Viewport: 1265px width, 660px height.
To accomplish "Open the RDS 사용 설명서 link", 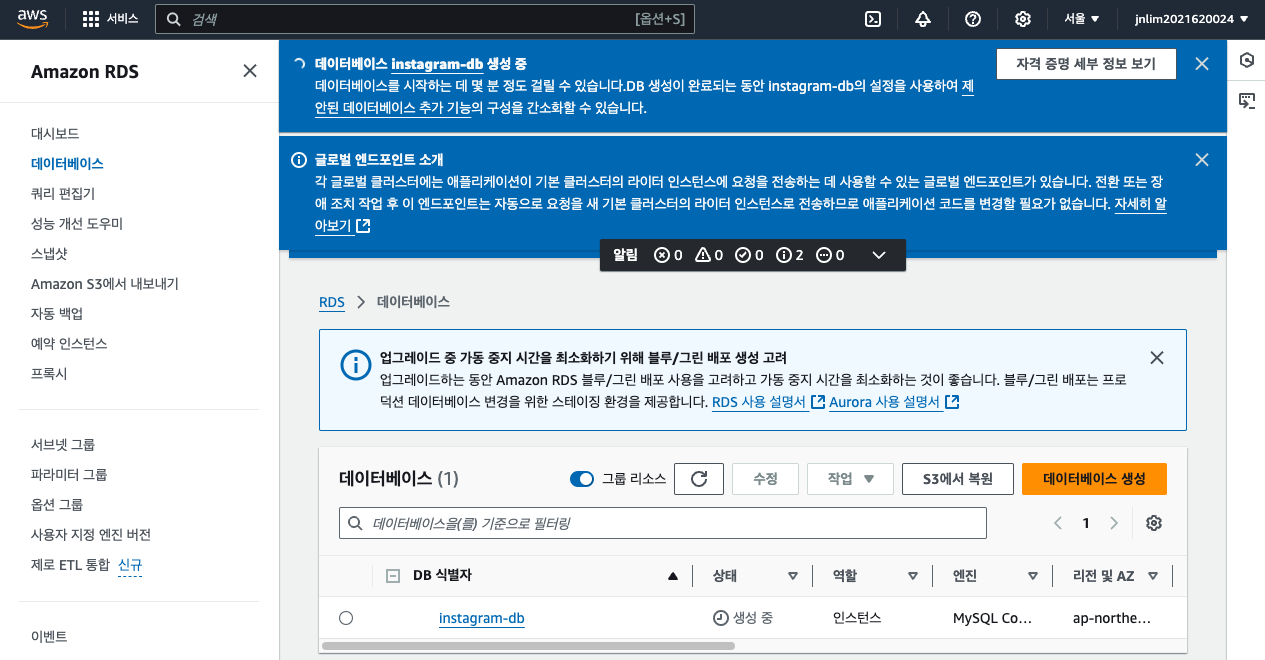I will point(768,402).
